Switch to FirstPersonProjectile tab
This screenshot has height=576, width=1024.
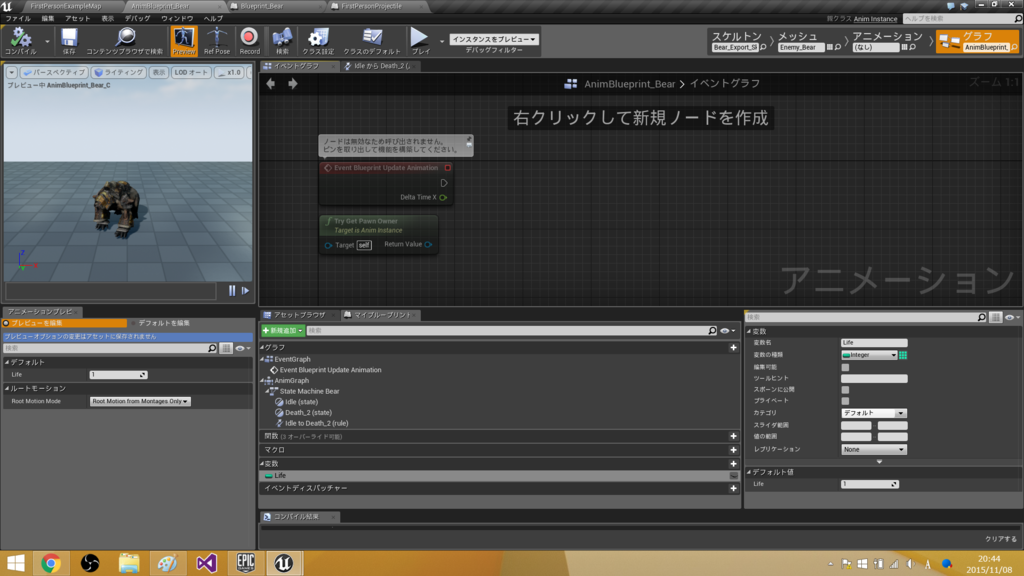pos(371,6)
